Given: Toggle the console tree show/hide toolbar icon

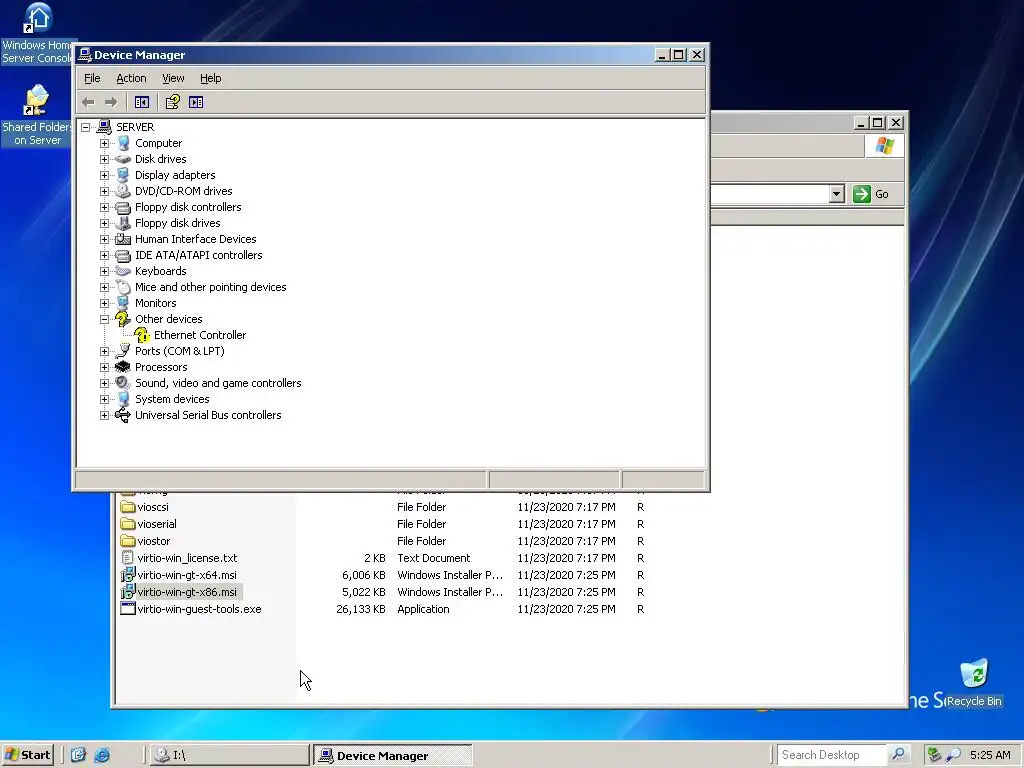Looking at the screenshot, I should coord(142,102).
